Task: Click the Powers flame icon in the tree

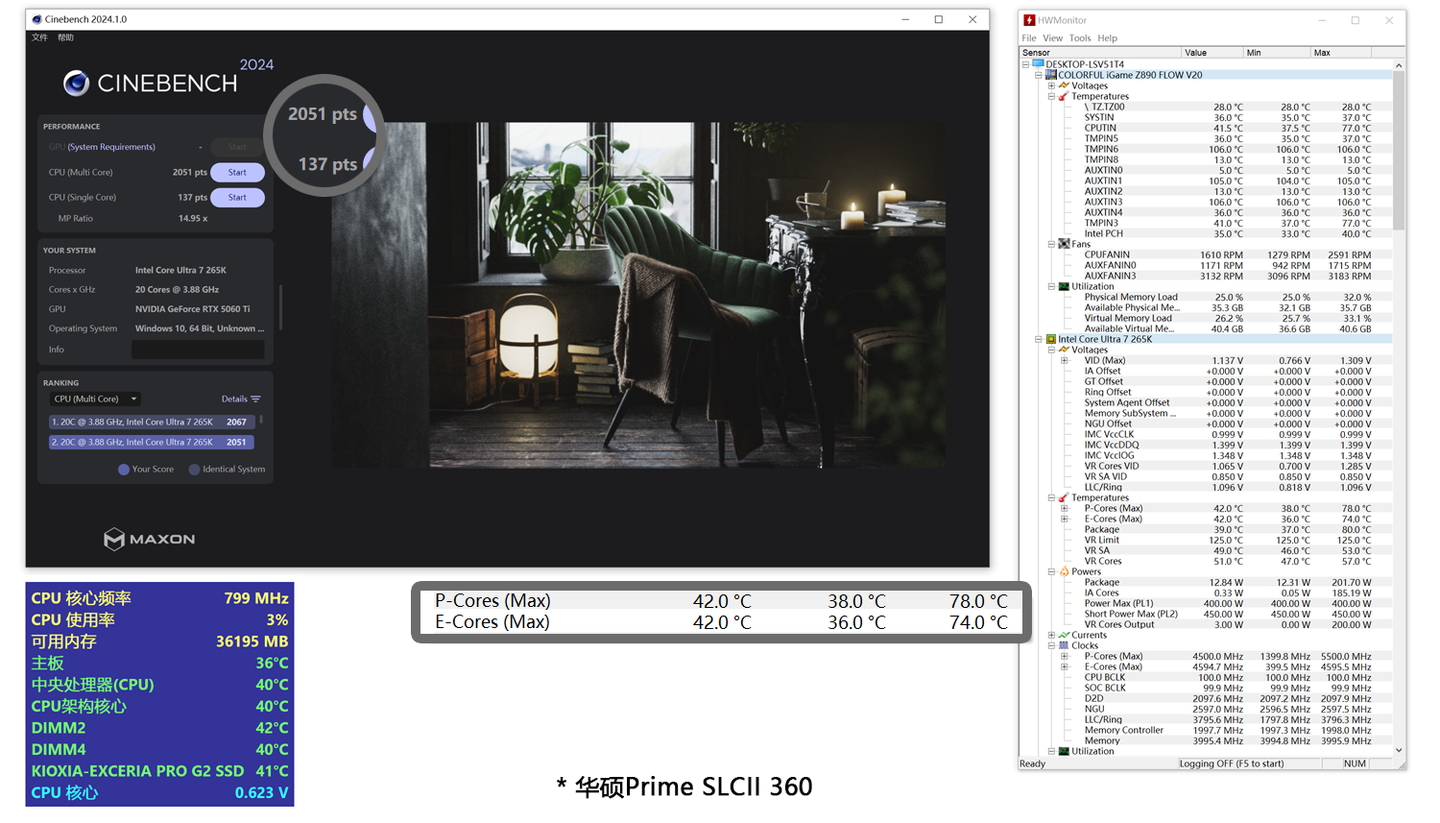Action: click(x=1064, y=572)
